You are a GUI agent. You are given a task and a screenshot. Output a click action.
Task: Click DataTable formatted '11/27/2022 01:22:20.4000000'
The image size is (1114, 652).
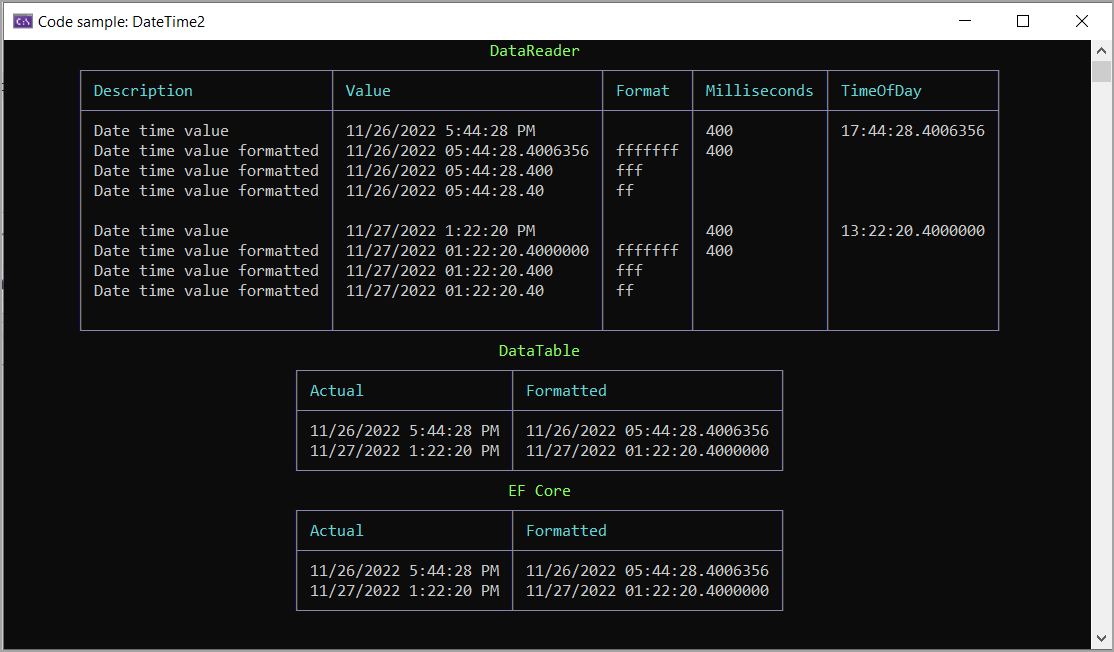coord(647,450)
